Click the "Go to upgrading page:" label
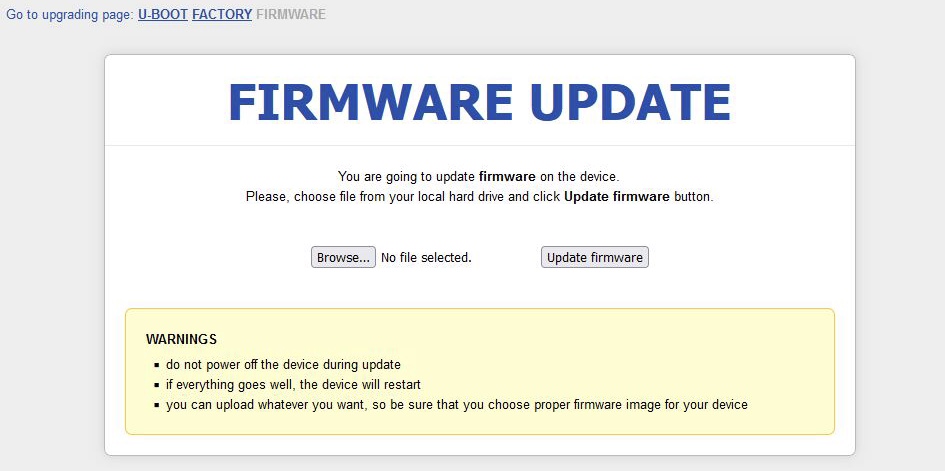 click(70, 15)
